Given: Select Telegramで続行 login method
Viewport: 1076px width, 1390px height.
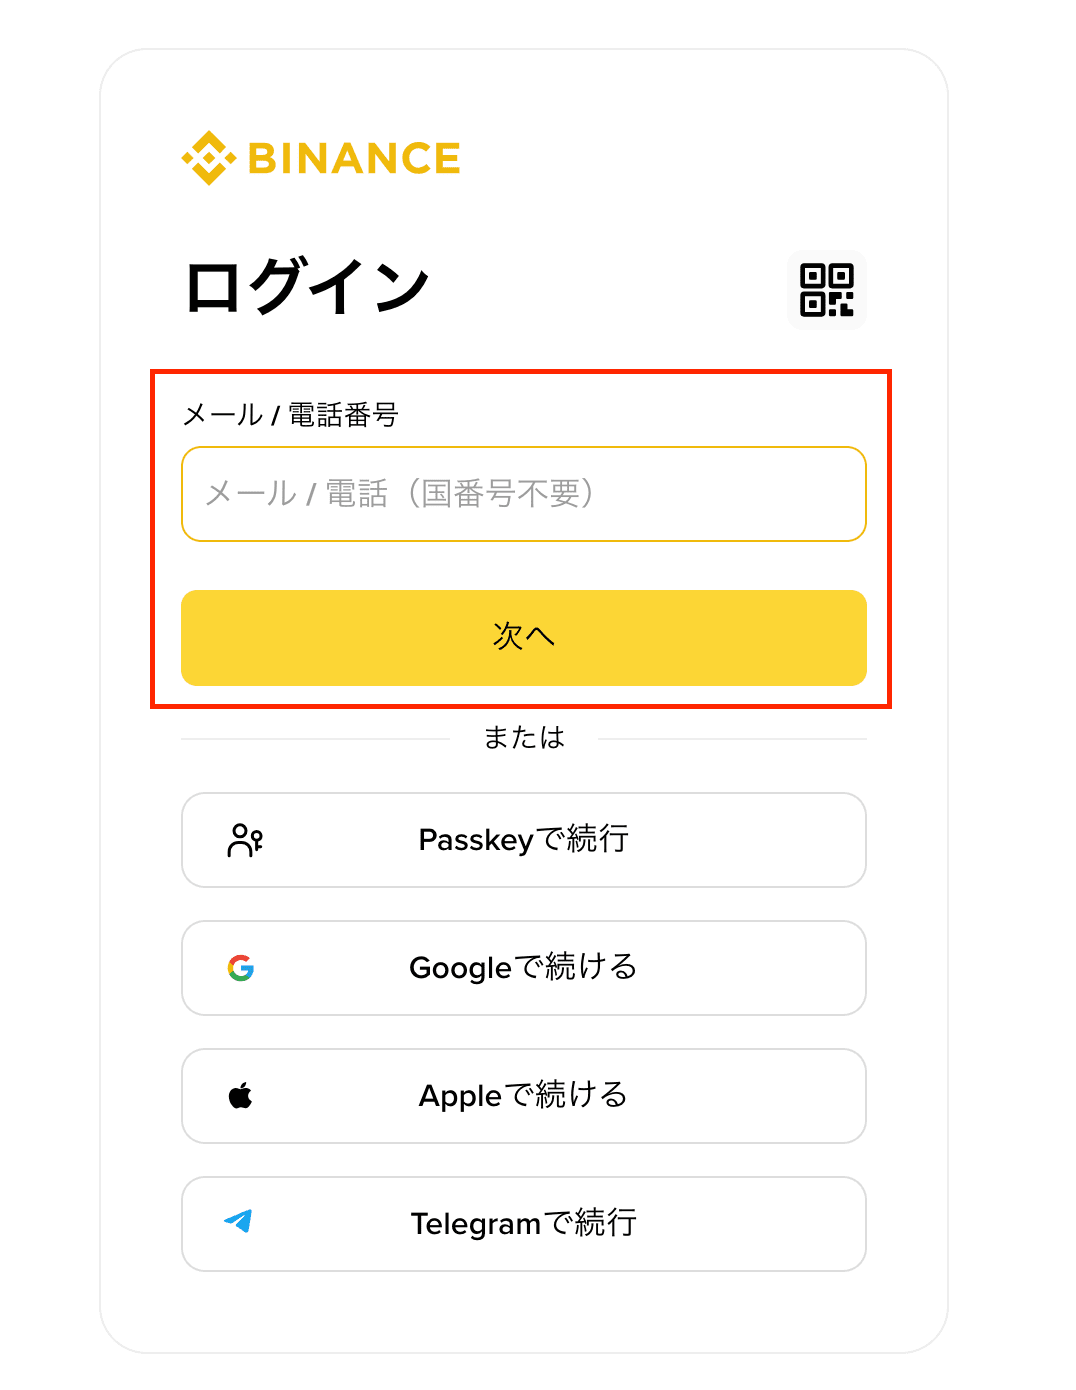Looking at the screenshot, I should click(523, 1222).
